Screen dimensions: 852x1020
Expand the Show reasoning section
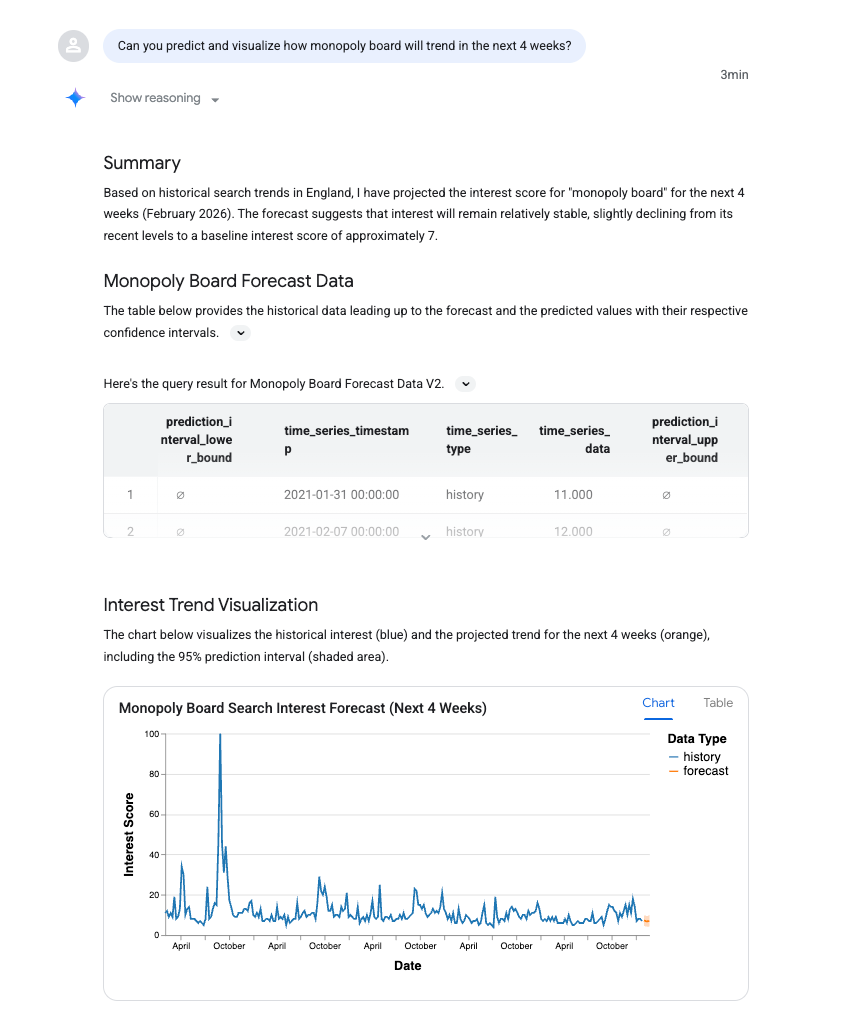pos(165,98)
